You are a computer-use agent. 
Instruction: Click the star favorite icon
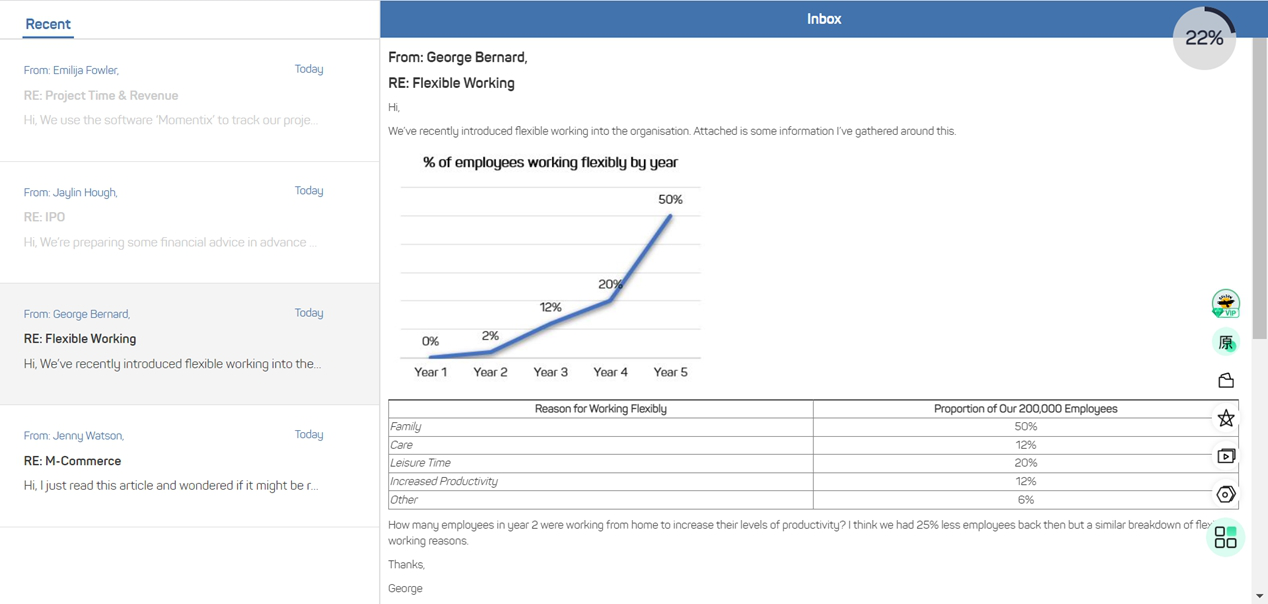(x=1225, y=418)
